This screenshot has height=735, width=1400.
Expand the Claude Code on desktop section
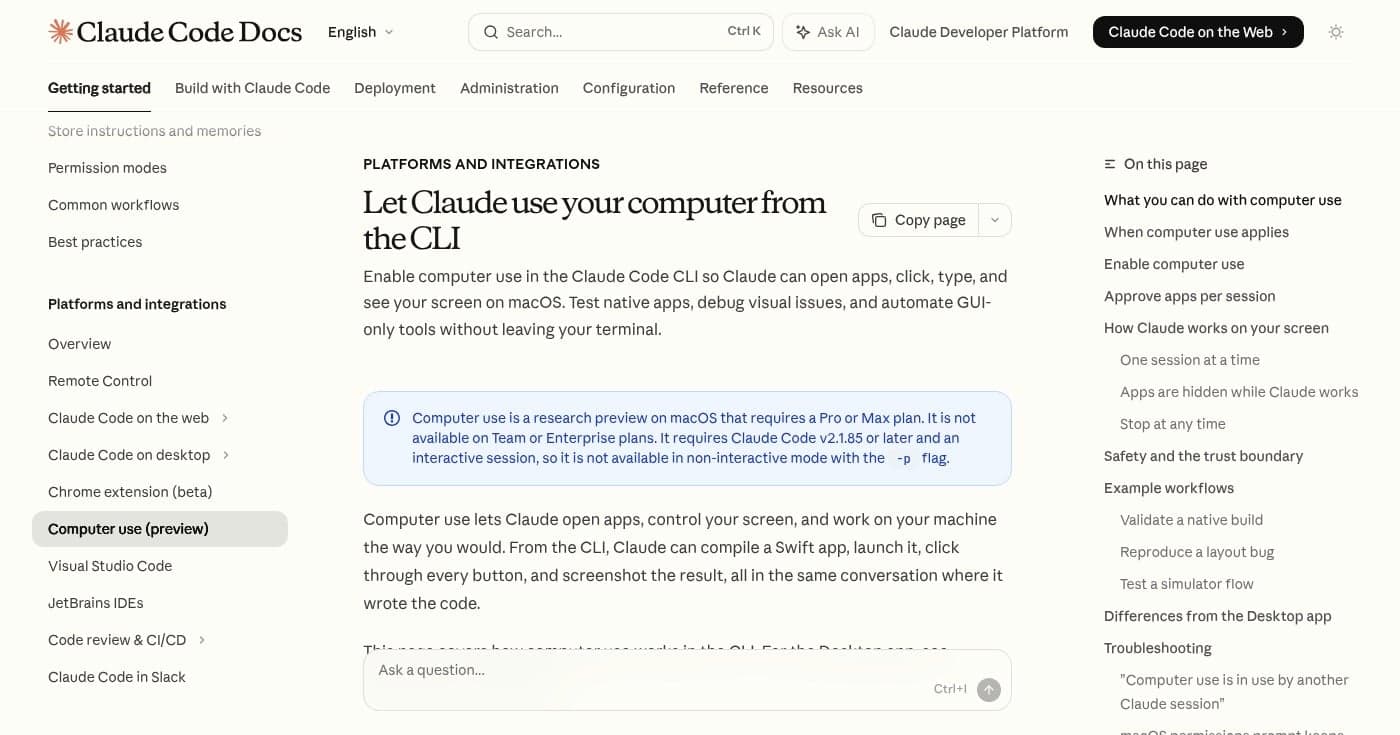pyautogui.click(x=226, y=455)
